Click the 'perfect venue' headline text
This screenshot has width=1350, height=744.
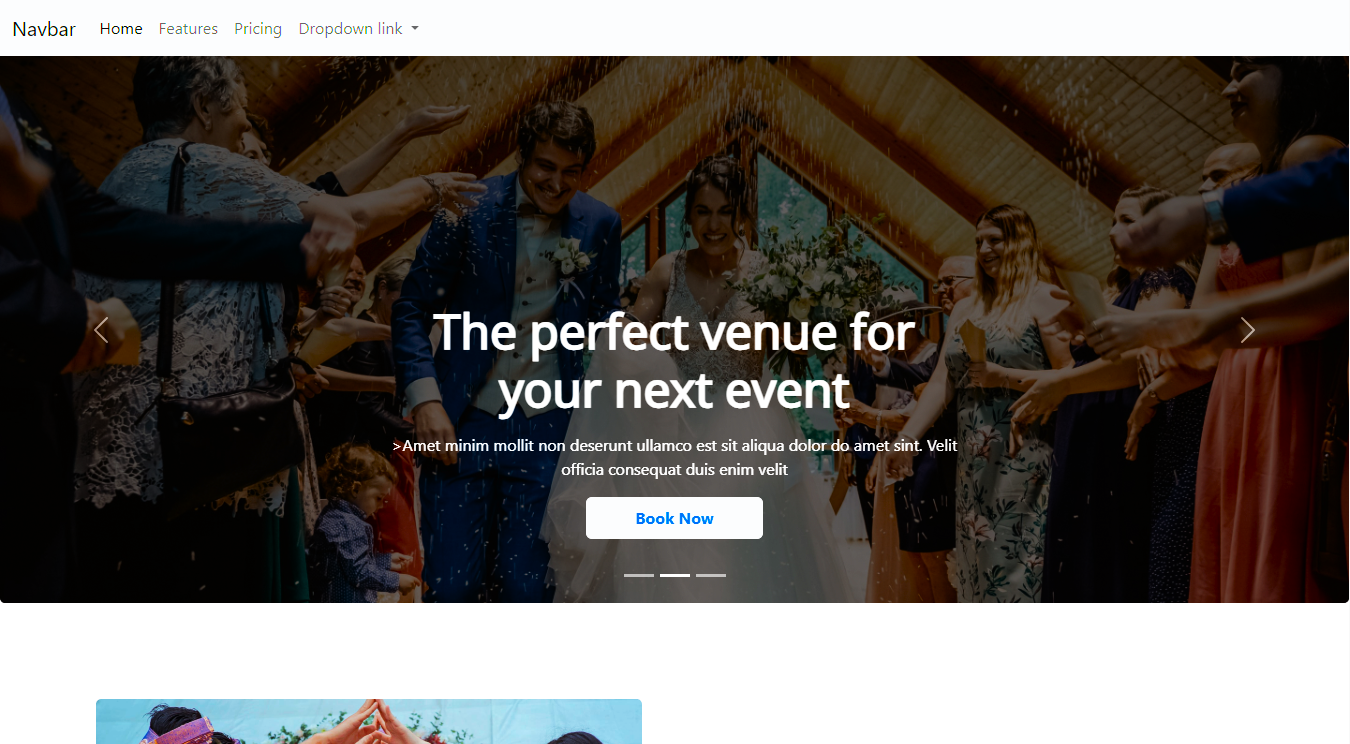(x=674, y=360)
